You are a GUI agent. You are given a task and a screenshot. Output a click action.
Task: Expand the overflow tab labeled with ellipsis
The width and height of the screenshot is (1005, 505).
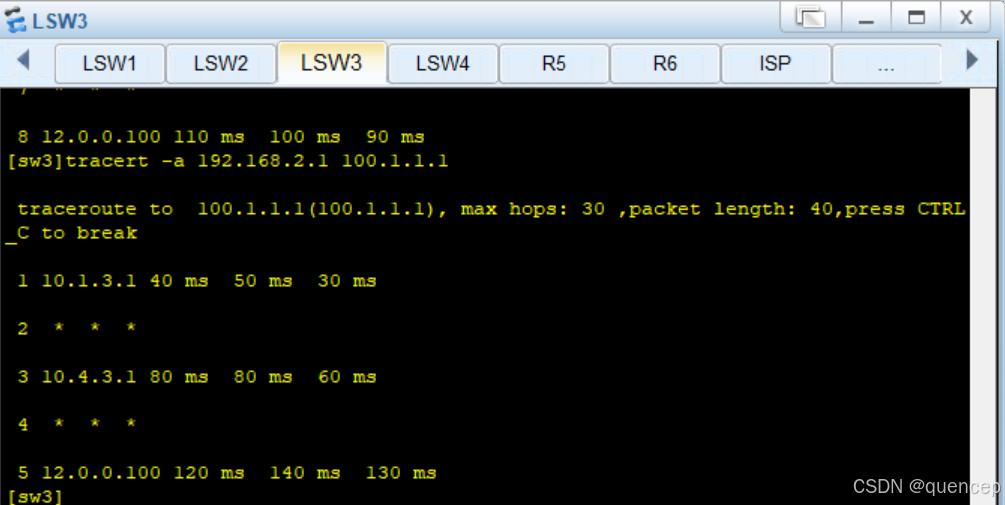coord(886,63)
